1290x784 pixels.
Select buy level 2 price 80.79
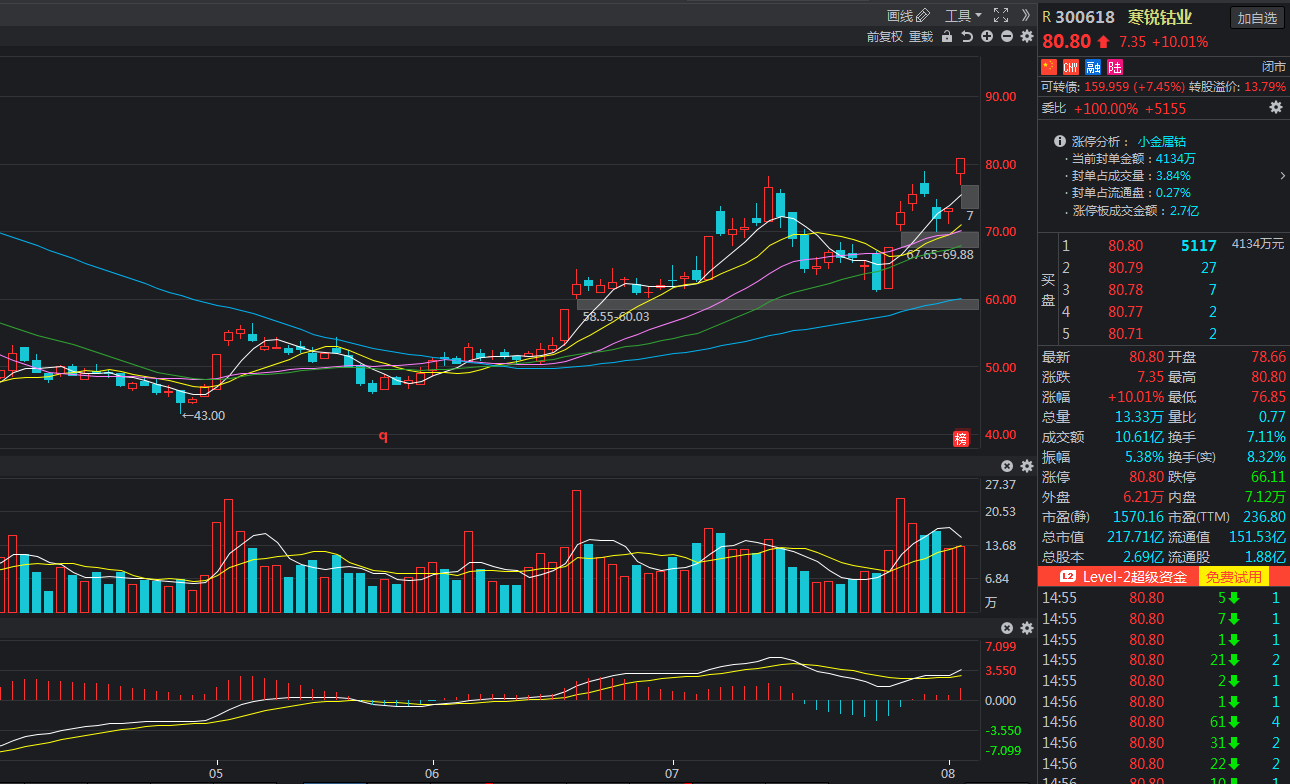coord(1125,268)
